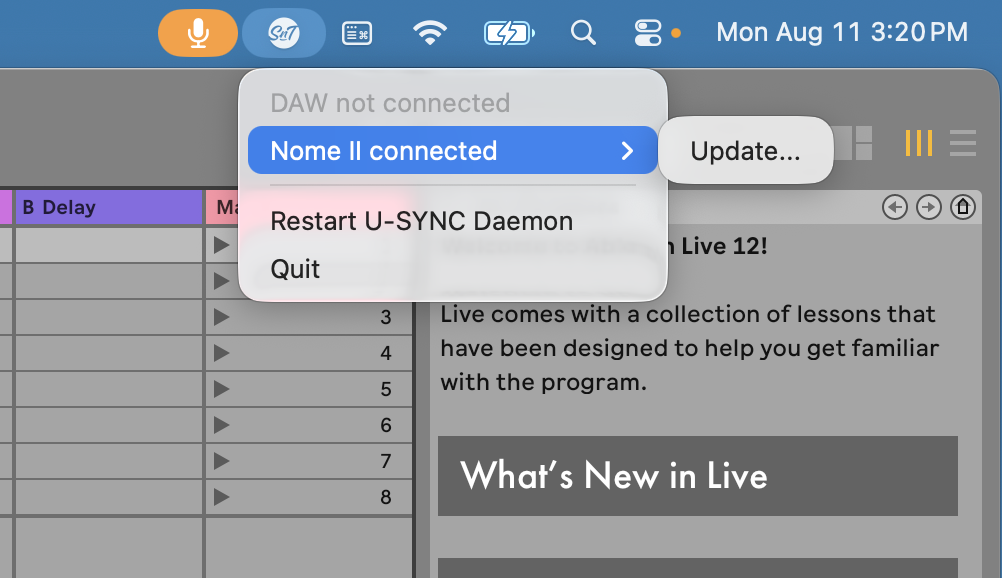Expand the Nome II connected submenu

coord(452,151)
